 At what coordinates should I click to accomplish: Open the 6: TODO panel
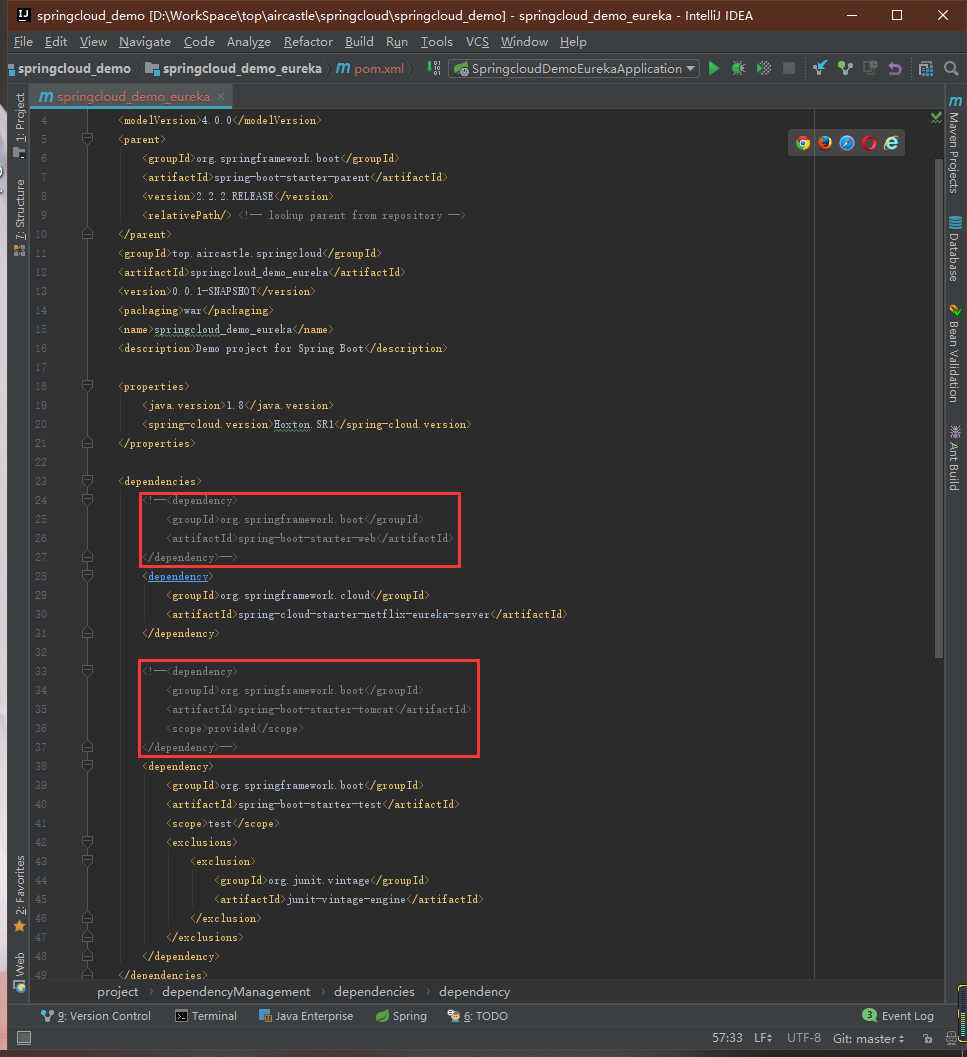(477, 1016)
